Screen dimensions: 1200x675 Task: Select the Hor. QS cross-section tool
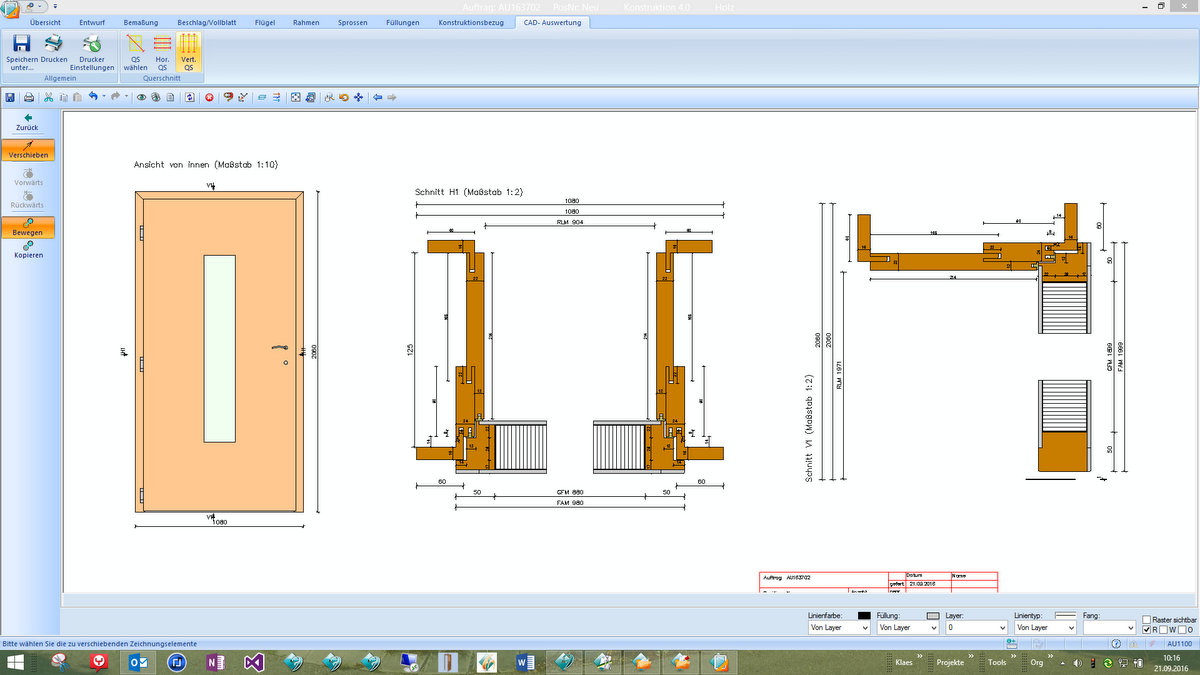click(x=162, y=50)
